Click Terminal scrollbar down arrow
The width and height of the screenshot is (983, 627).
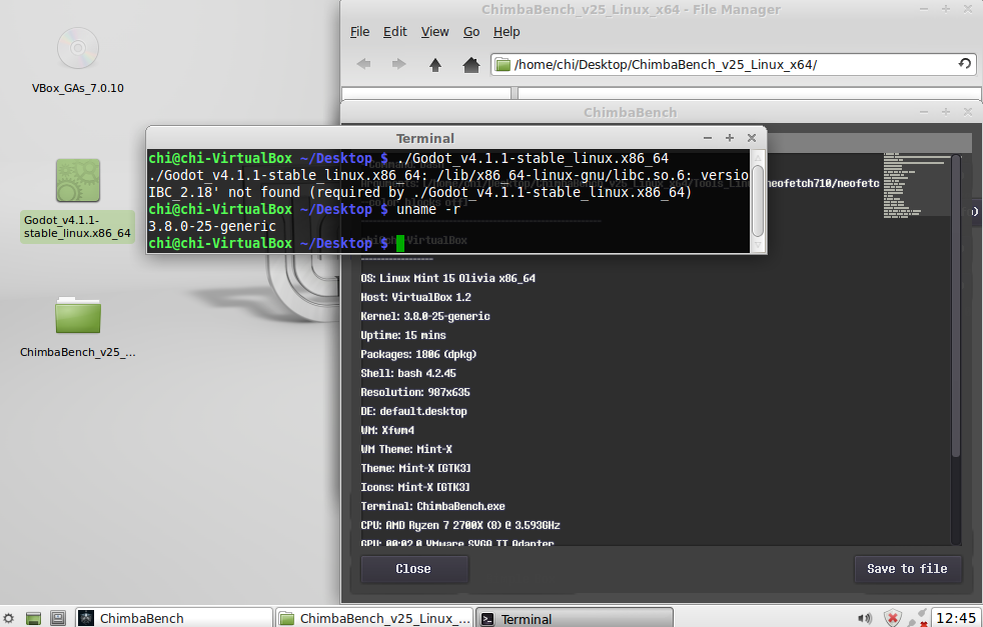pos(757,245)
